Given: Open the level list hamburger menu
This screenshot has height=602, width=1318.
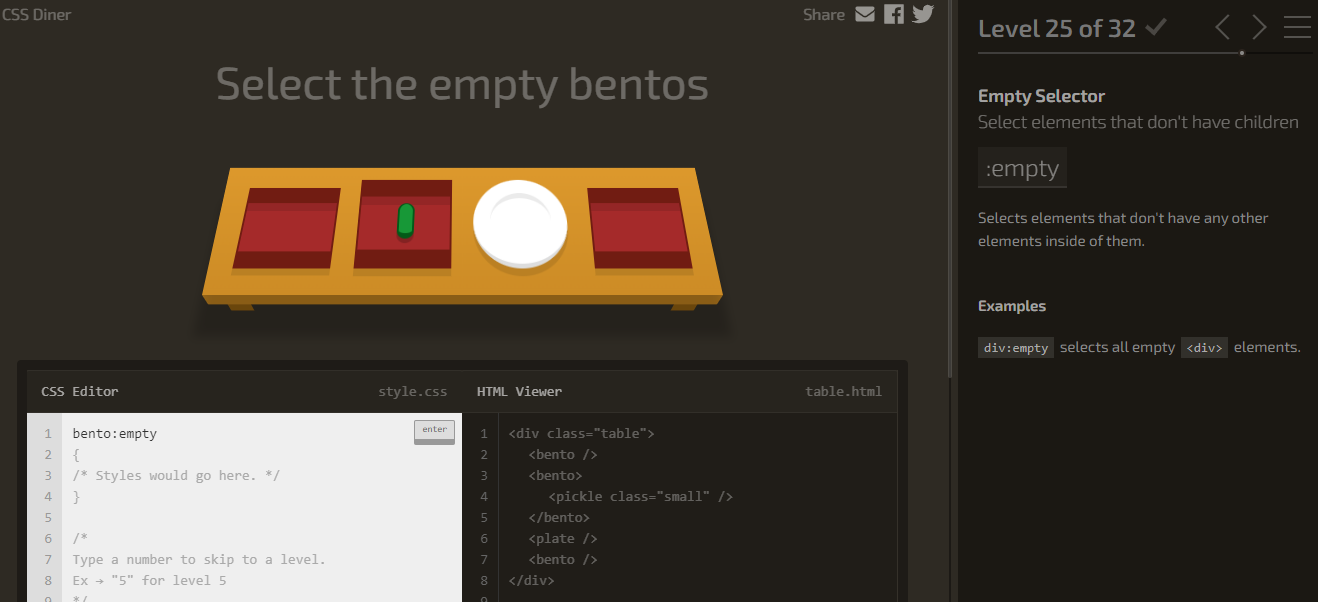Looking at the screenshot, I should click(x=1297, y=27).
